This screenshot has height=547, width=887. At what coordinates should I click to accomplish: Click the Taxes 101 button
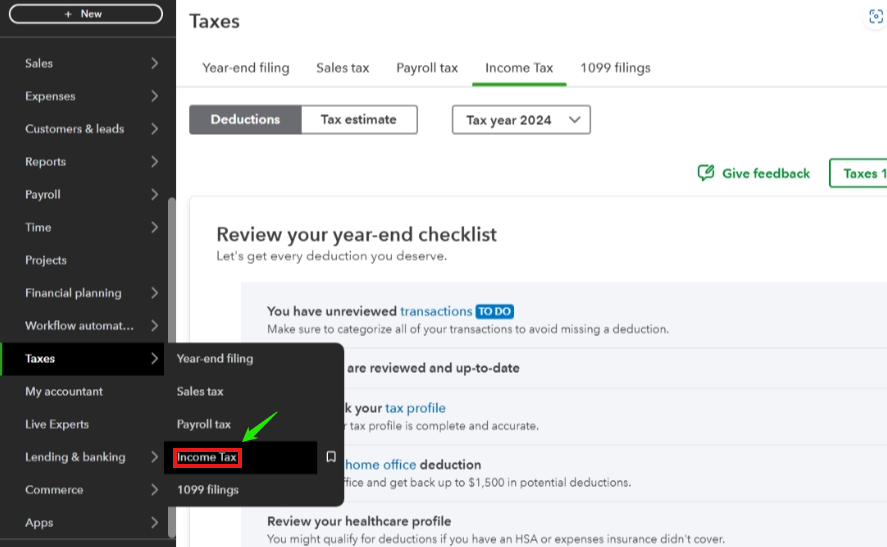tap(858, 173)
